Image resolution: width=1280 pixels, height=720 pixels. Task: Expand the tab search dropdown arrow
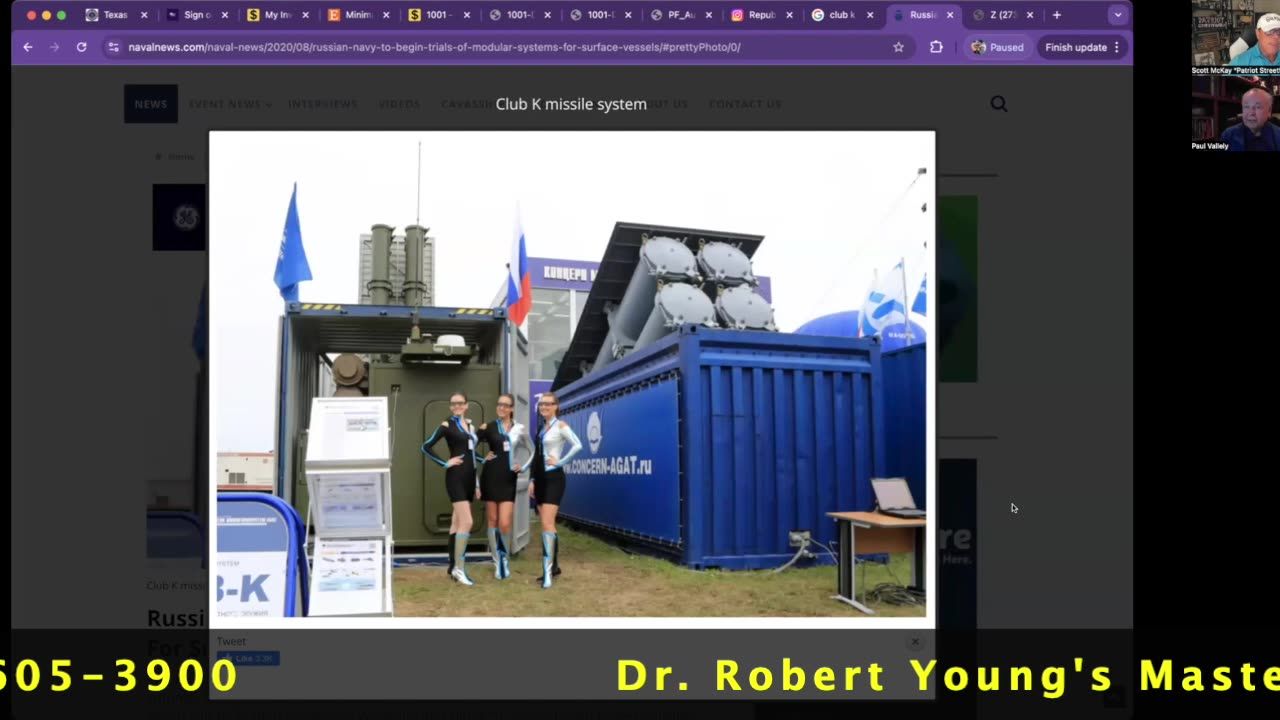(x=1117, y=15)
